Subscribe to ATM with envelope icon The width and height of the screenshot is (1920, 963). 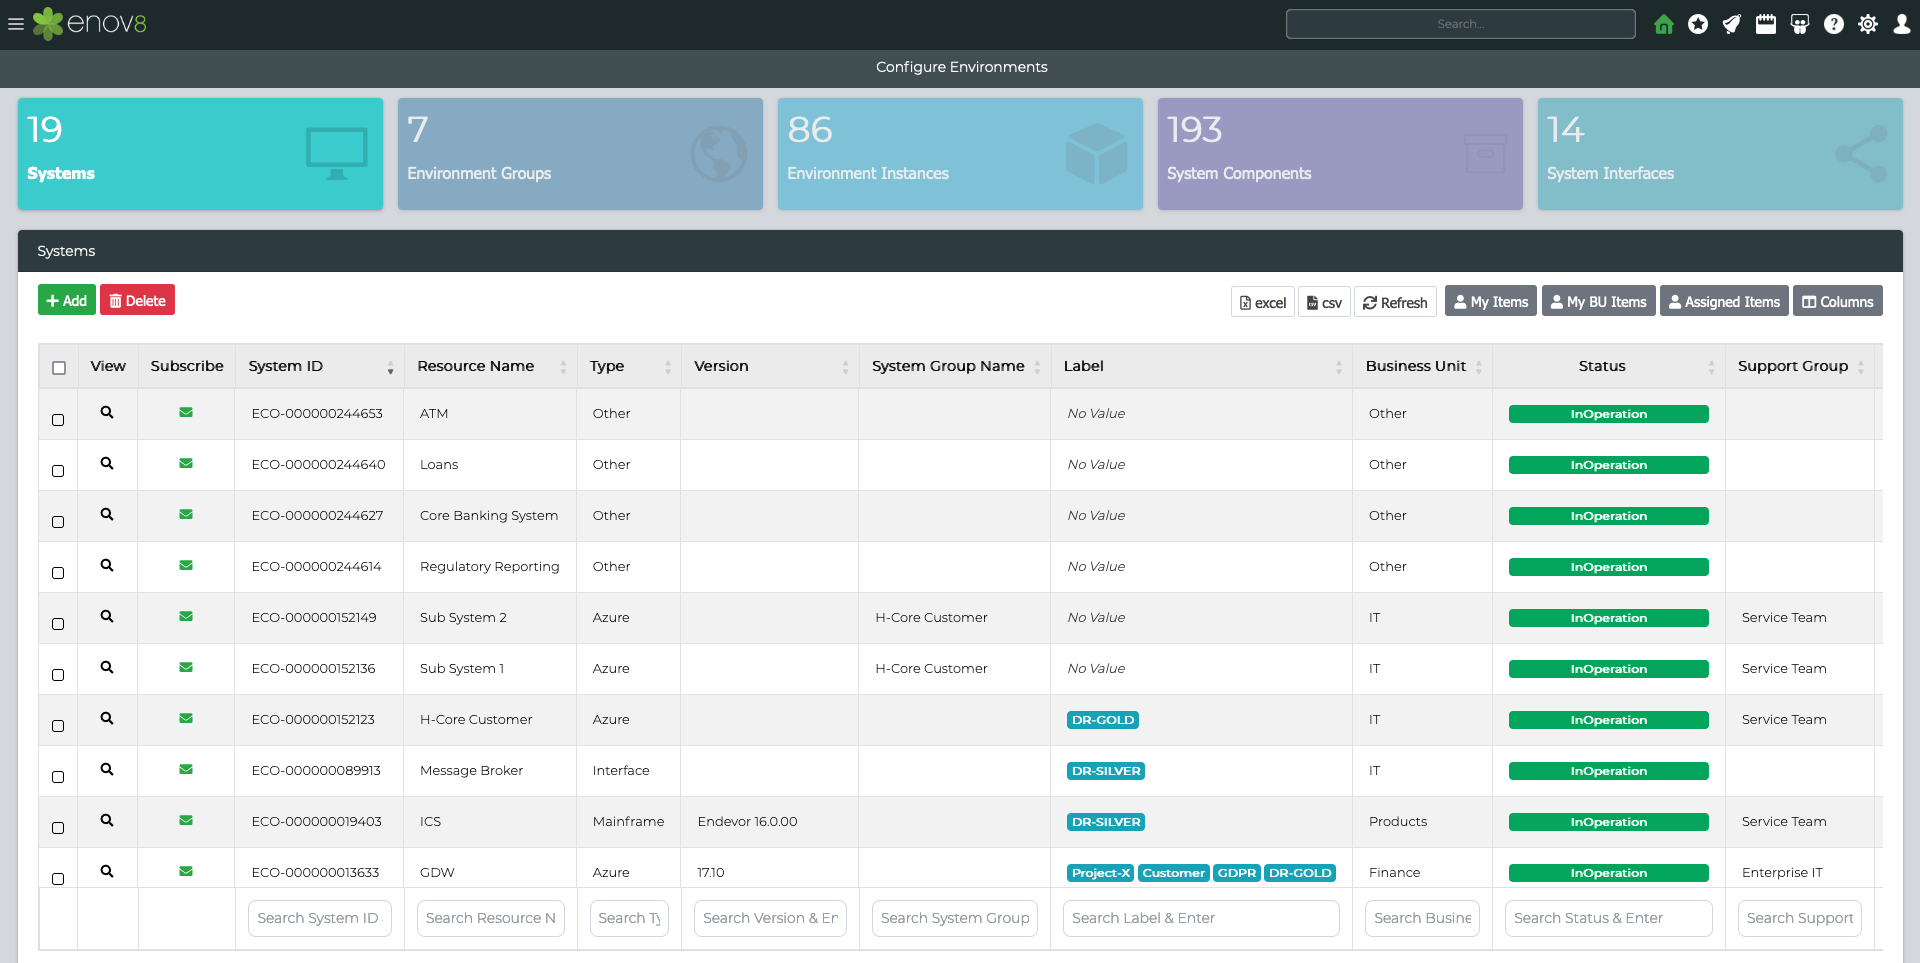coord(186,412)
